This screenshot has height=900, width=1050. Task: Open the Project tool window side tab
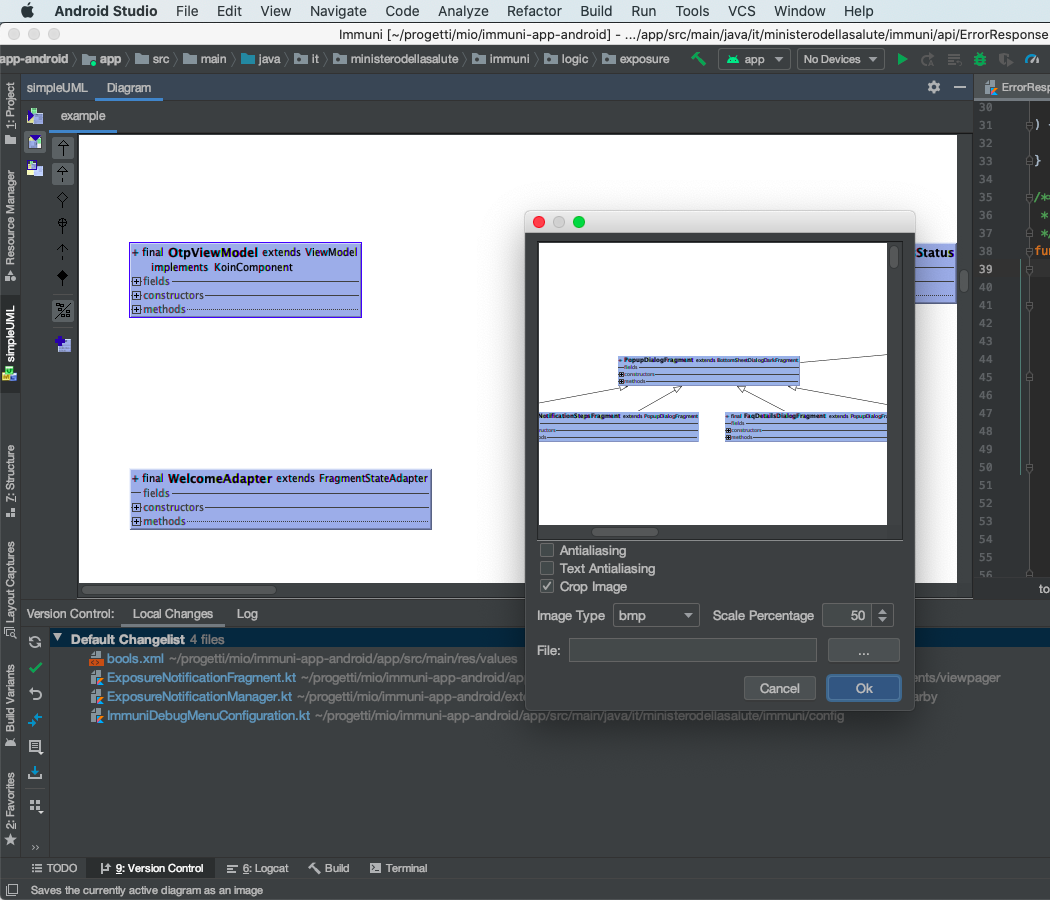click(x=10, y=112)
